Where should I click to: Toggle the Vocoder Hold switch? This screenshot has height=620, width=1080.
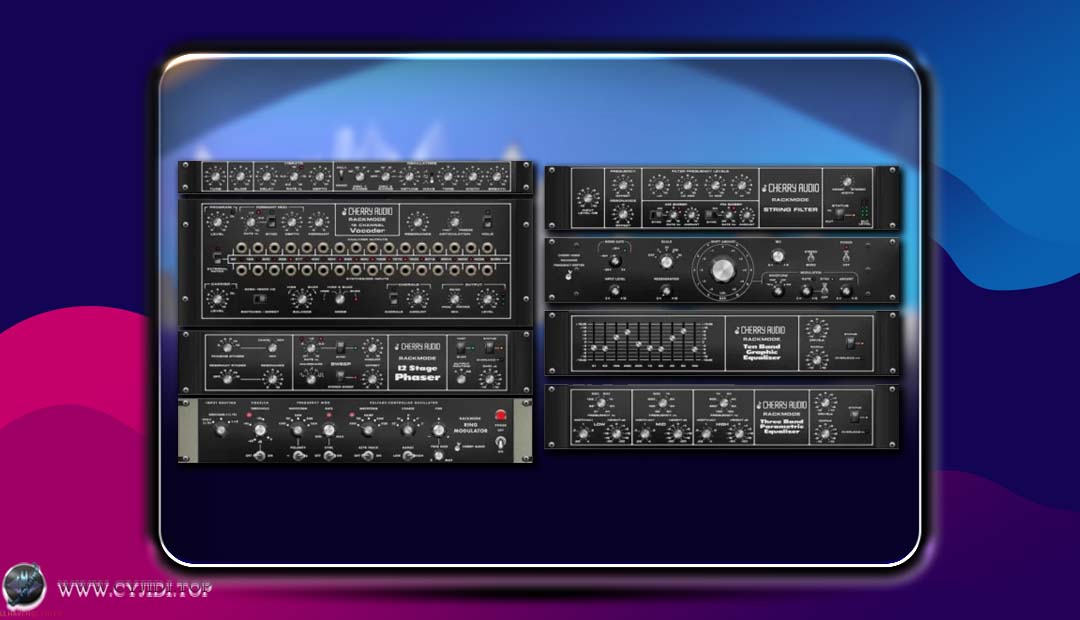click(x=488, y=221)
